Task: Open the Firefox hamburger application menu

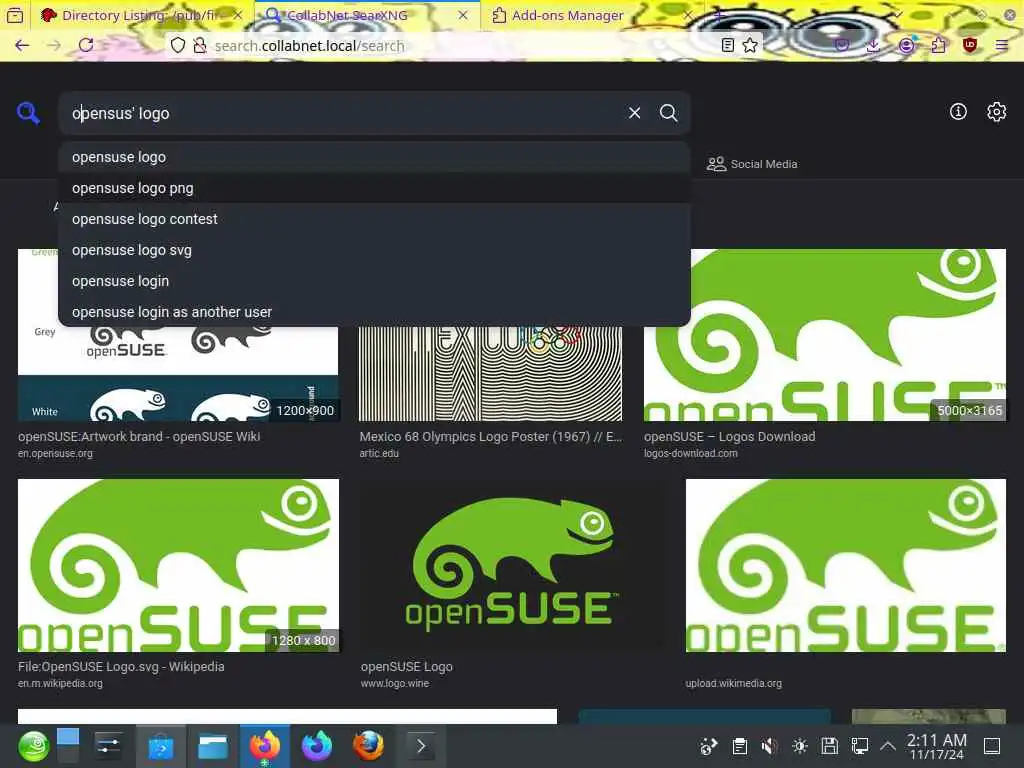Action: pos(1002,45)
